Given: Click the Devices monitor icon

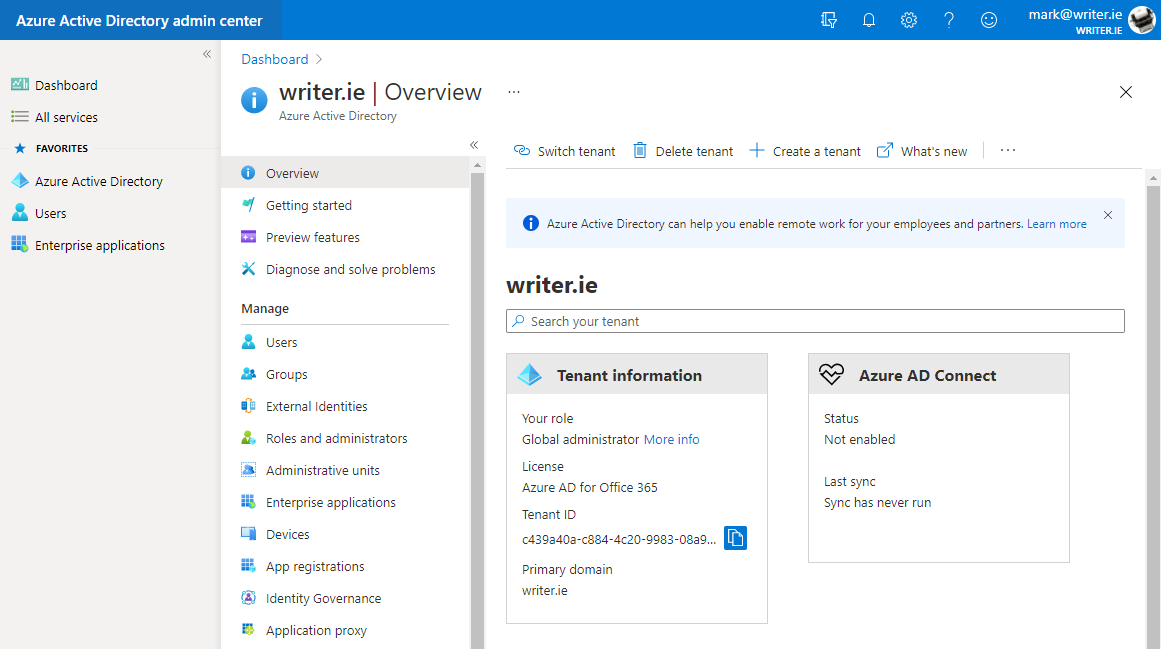Looking at the screenshot, I should coord(249,533).
